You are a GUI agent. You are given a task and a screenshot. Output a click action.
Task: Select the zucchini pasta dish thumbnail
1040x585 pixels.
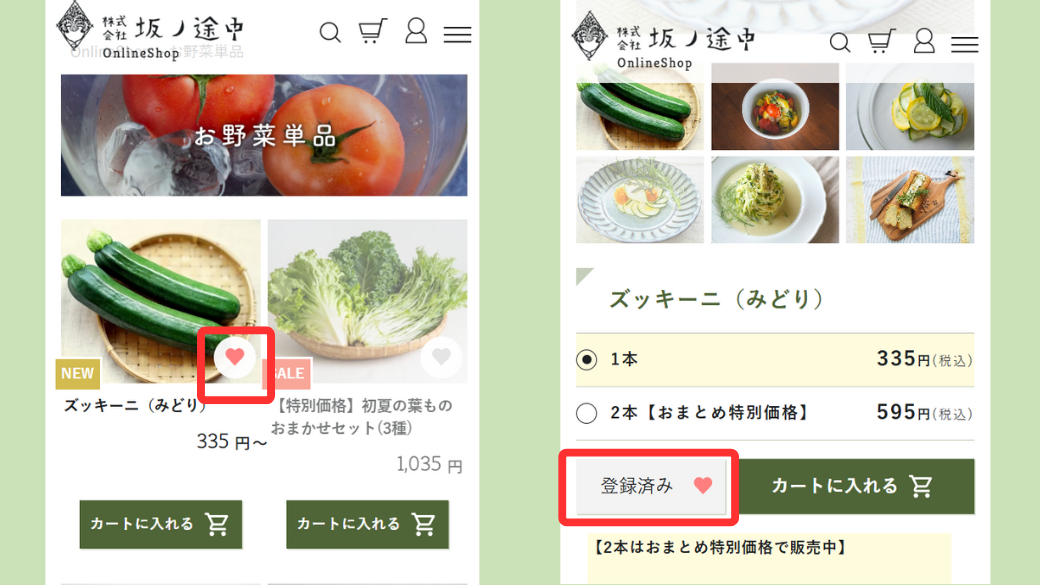click(775, 200)
